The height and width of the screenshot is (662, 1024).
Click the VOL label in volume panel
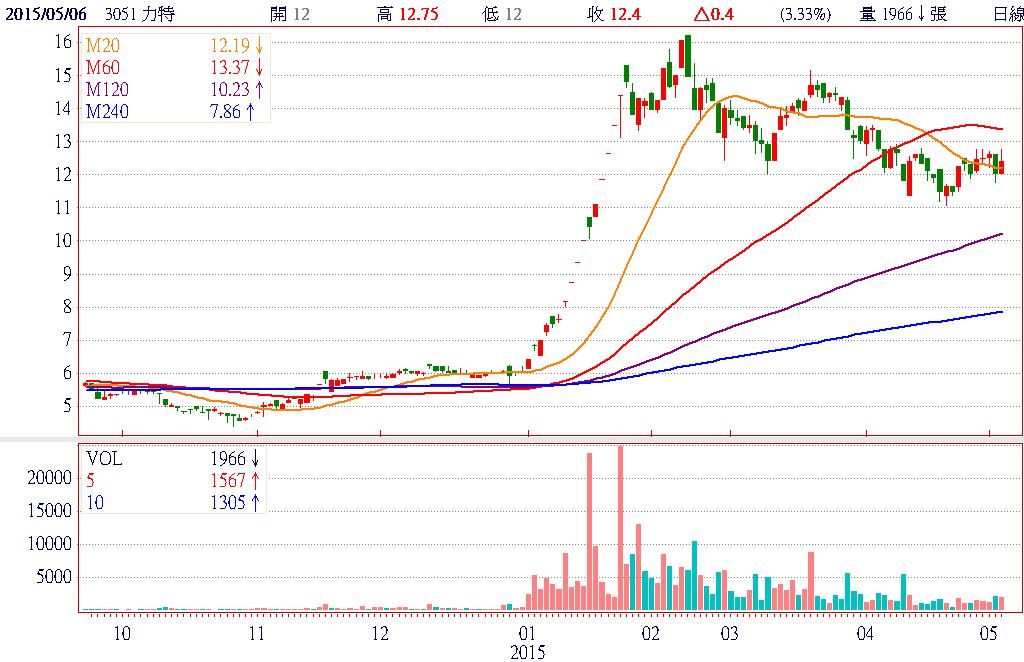click(102, 459)
